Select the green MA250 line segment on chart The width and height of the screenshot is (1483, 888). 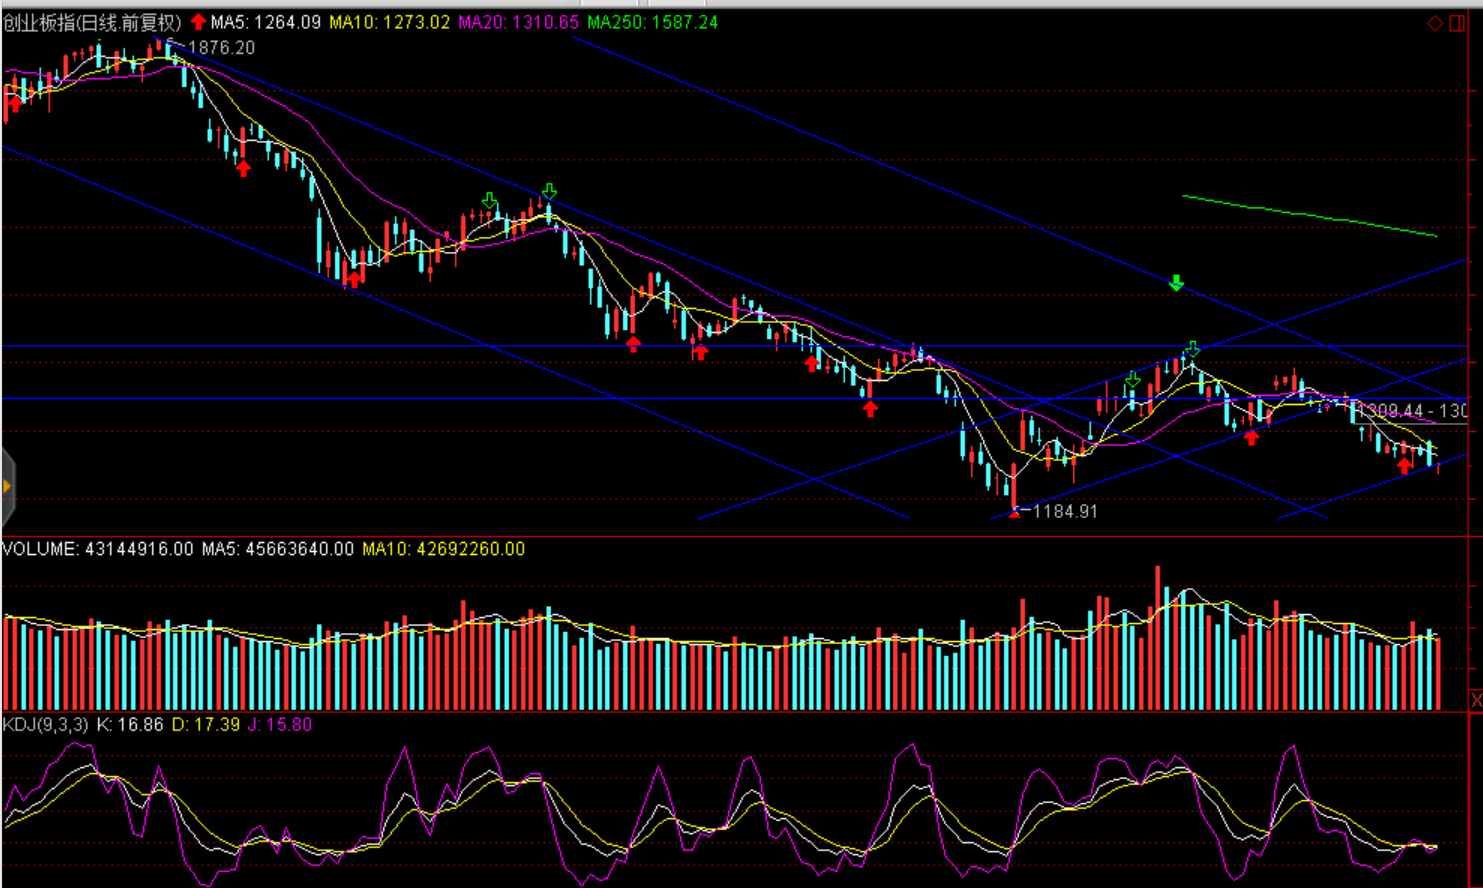[x=1310, y=215]
